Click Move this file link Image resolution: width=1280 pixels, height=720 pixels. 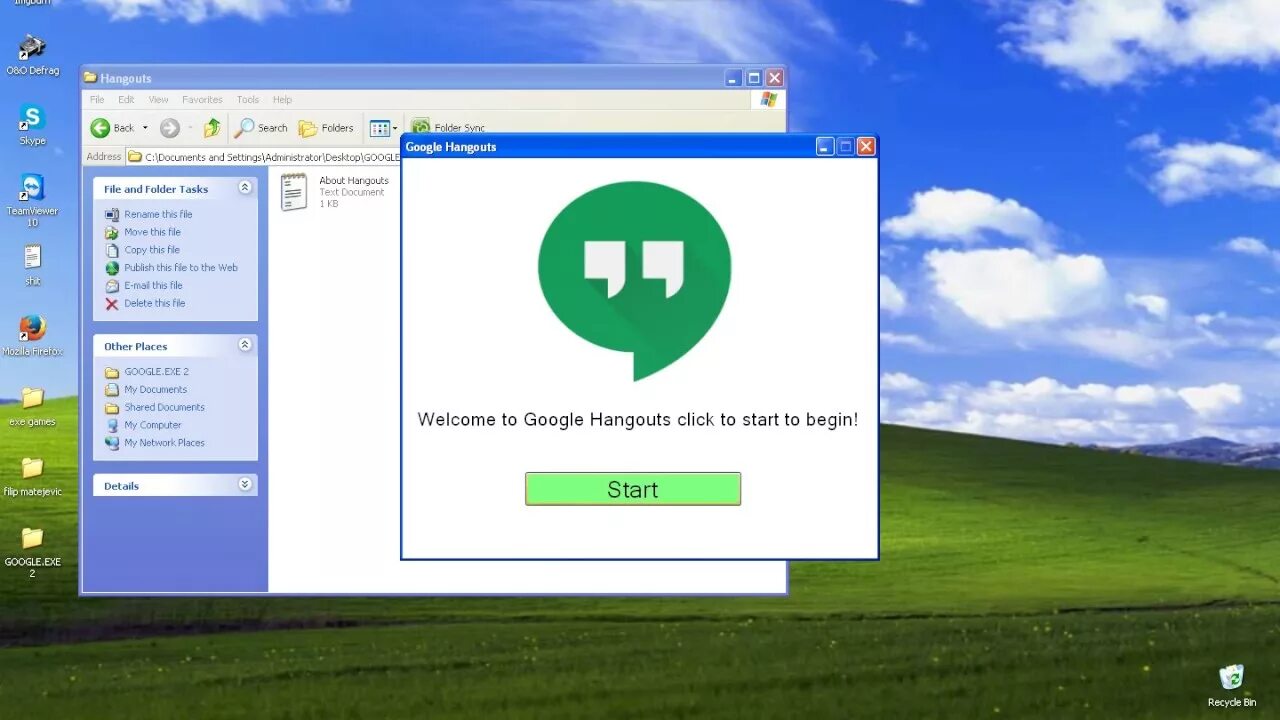click(x=152, y=232)
